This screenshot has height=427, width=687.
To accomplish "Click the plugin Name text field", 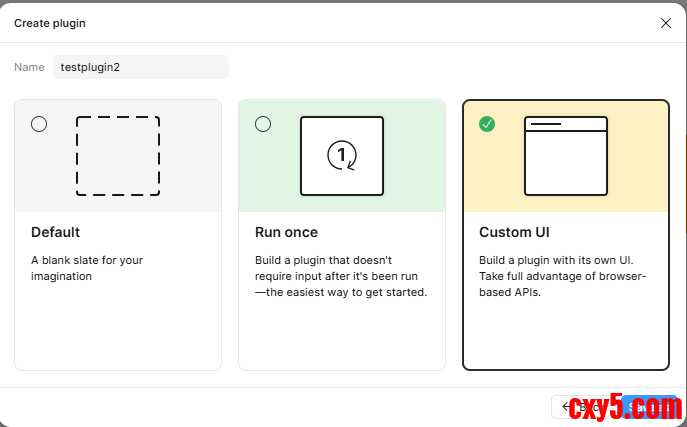I will pyautogui.click(x=140, y=67).
